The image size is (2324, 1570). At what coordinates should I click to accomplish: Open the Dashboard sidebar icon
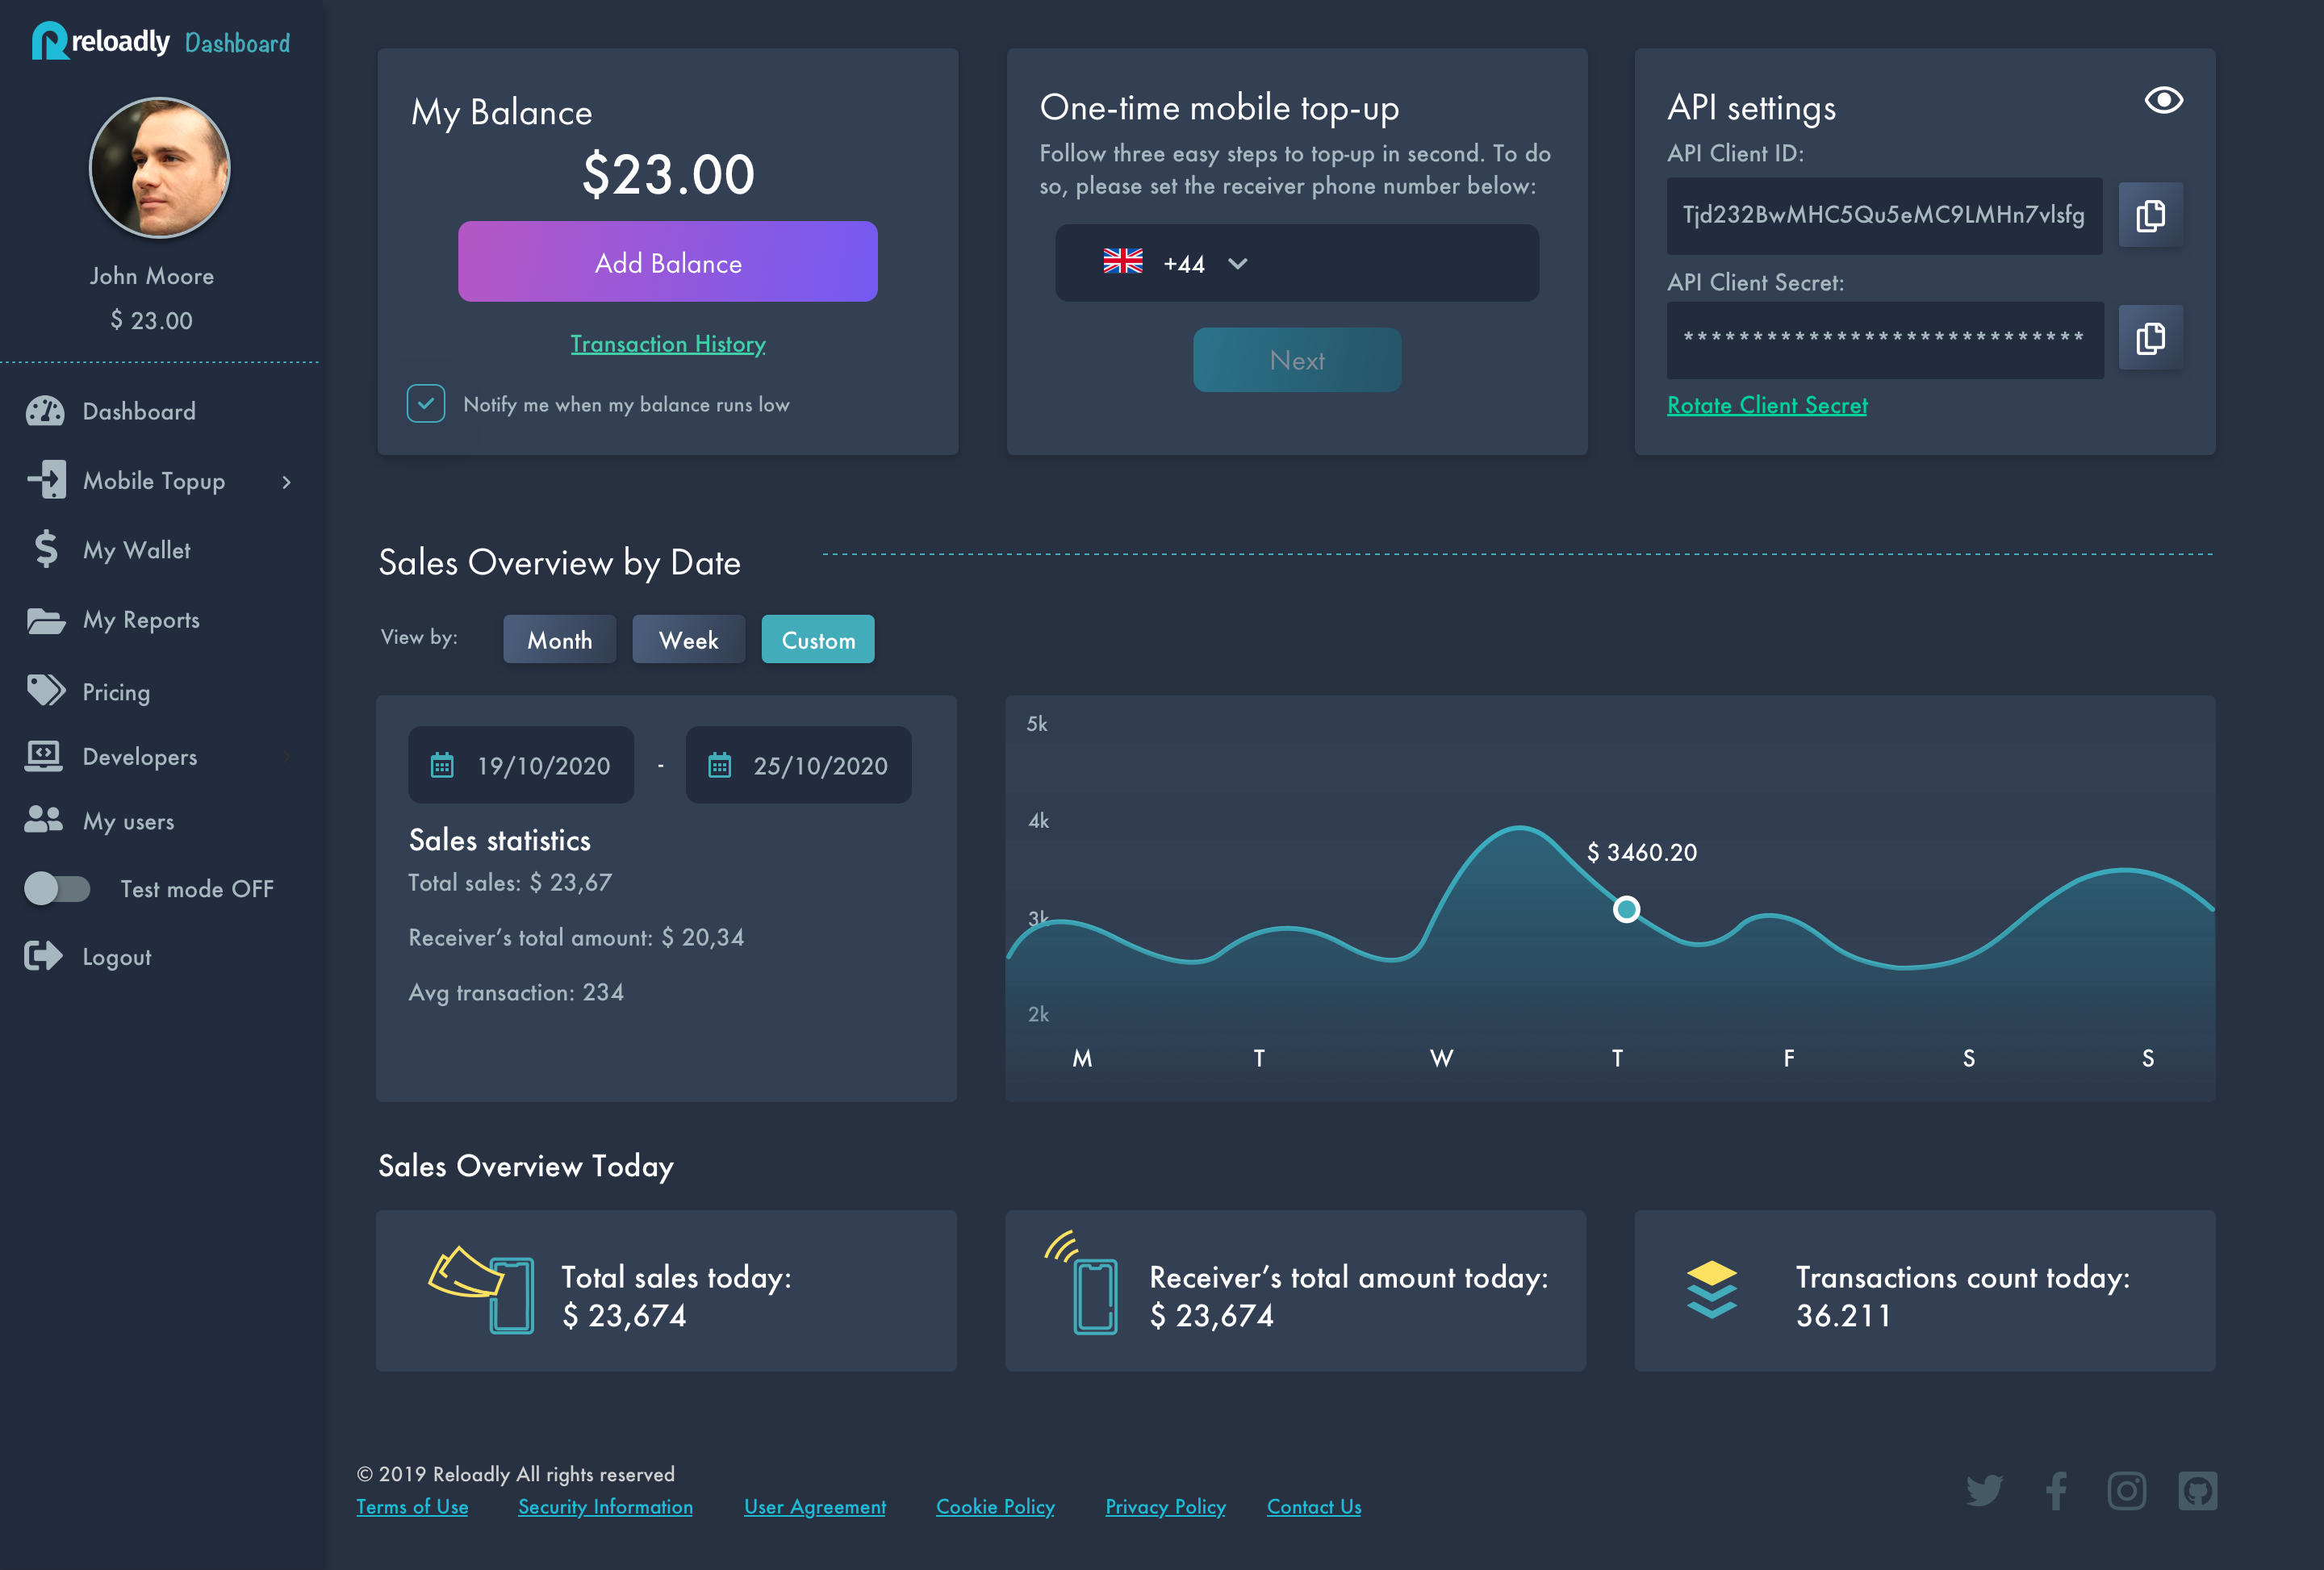pos(44,411)
